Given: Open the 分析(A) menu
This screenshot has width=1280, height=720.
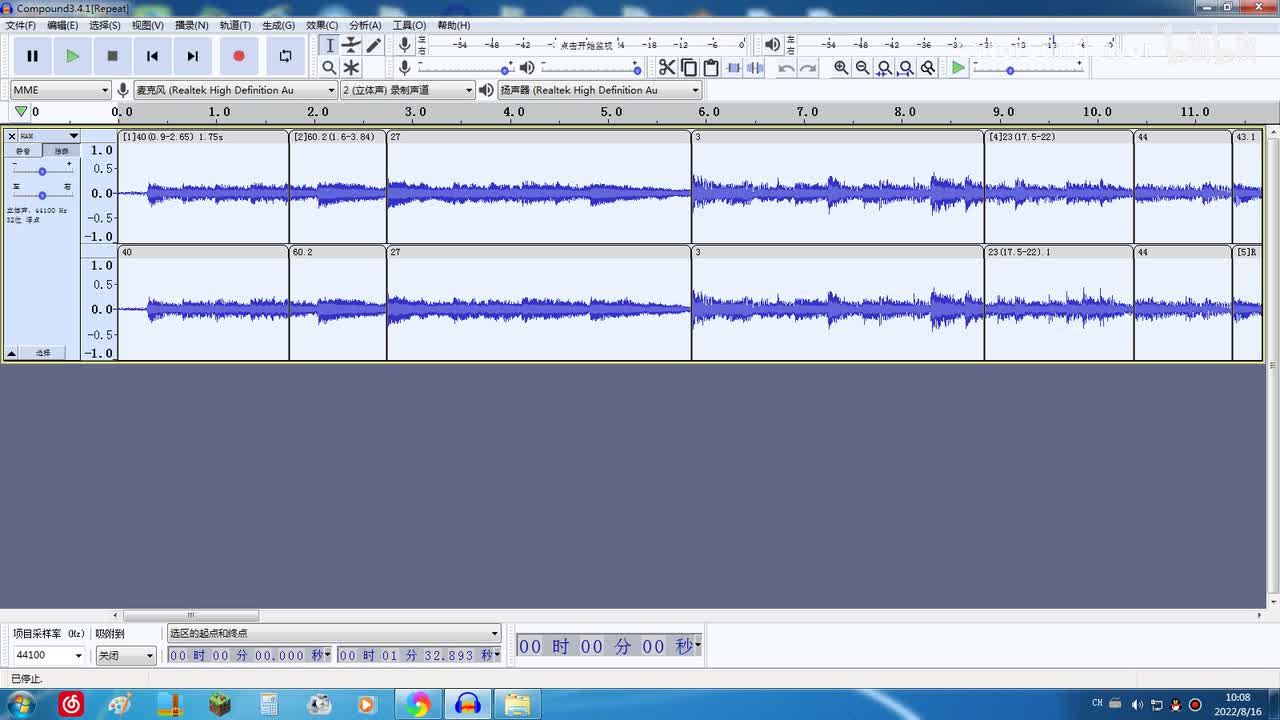Looking at the screenshot, I should click(365, 25).
